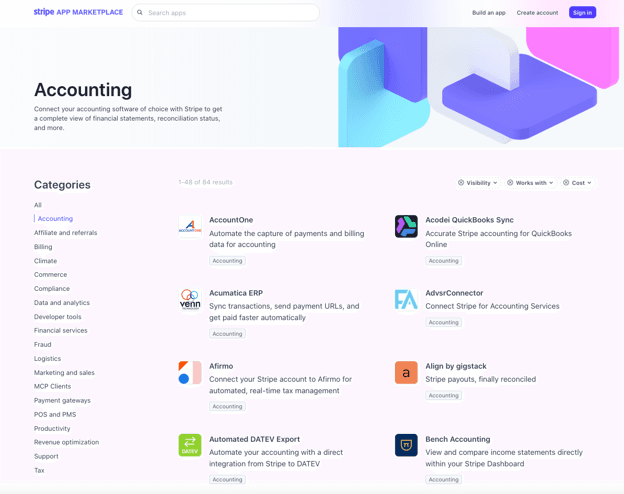The width and height of the screenshot is (624, 494).
Task: Select MCP Clients category
Action: click(53, 386)
